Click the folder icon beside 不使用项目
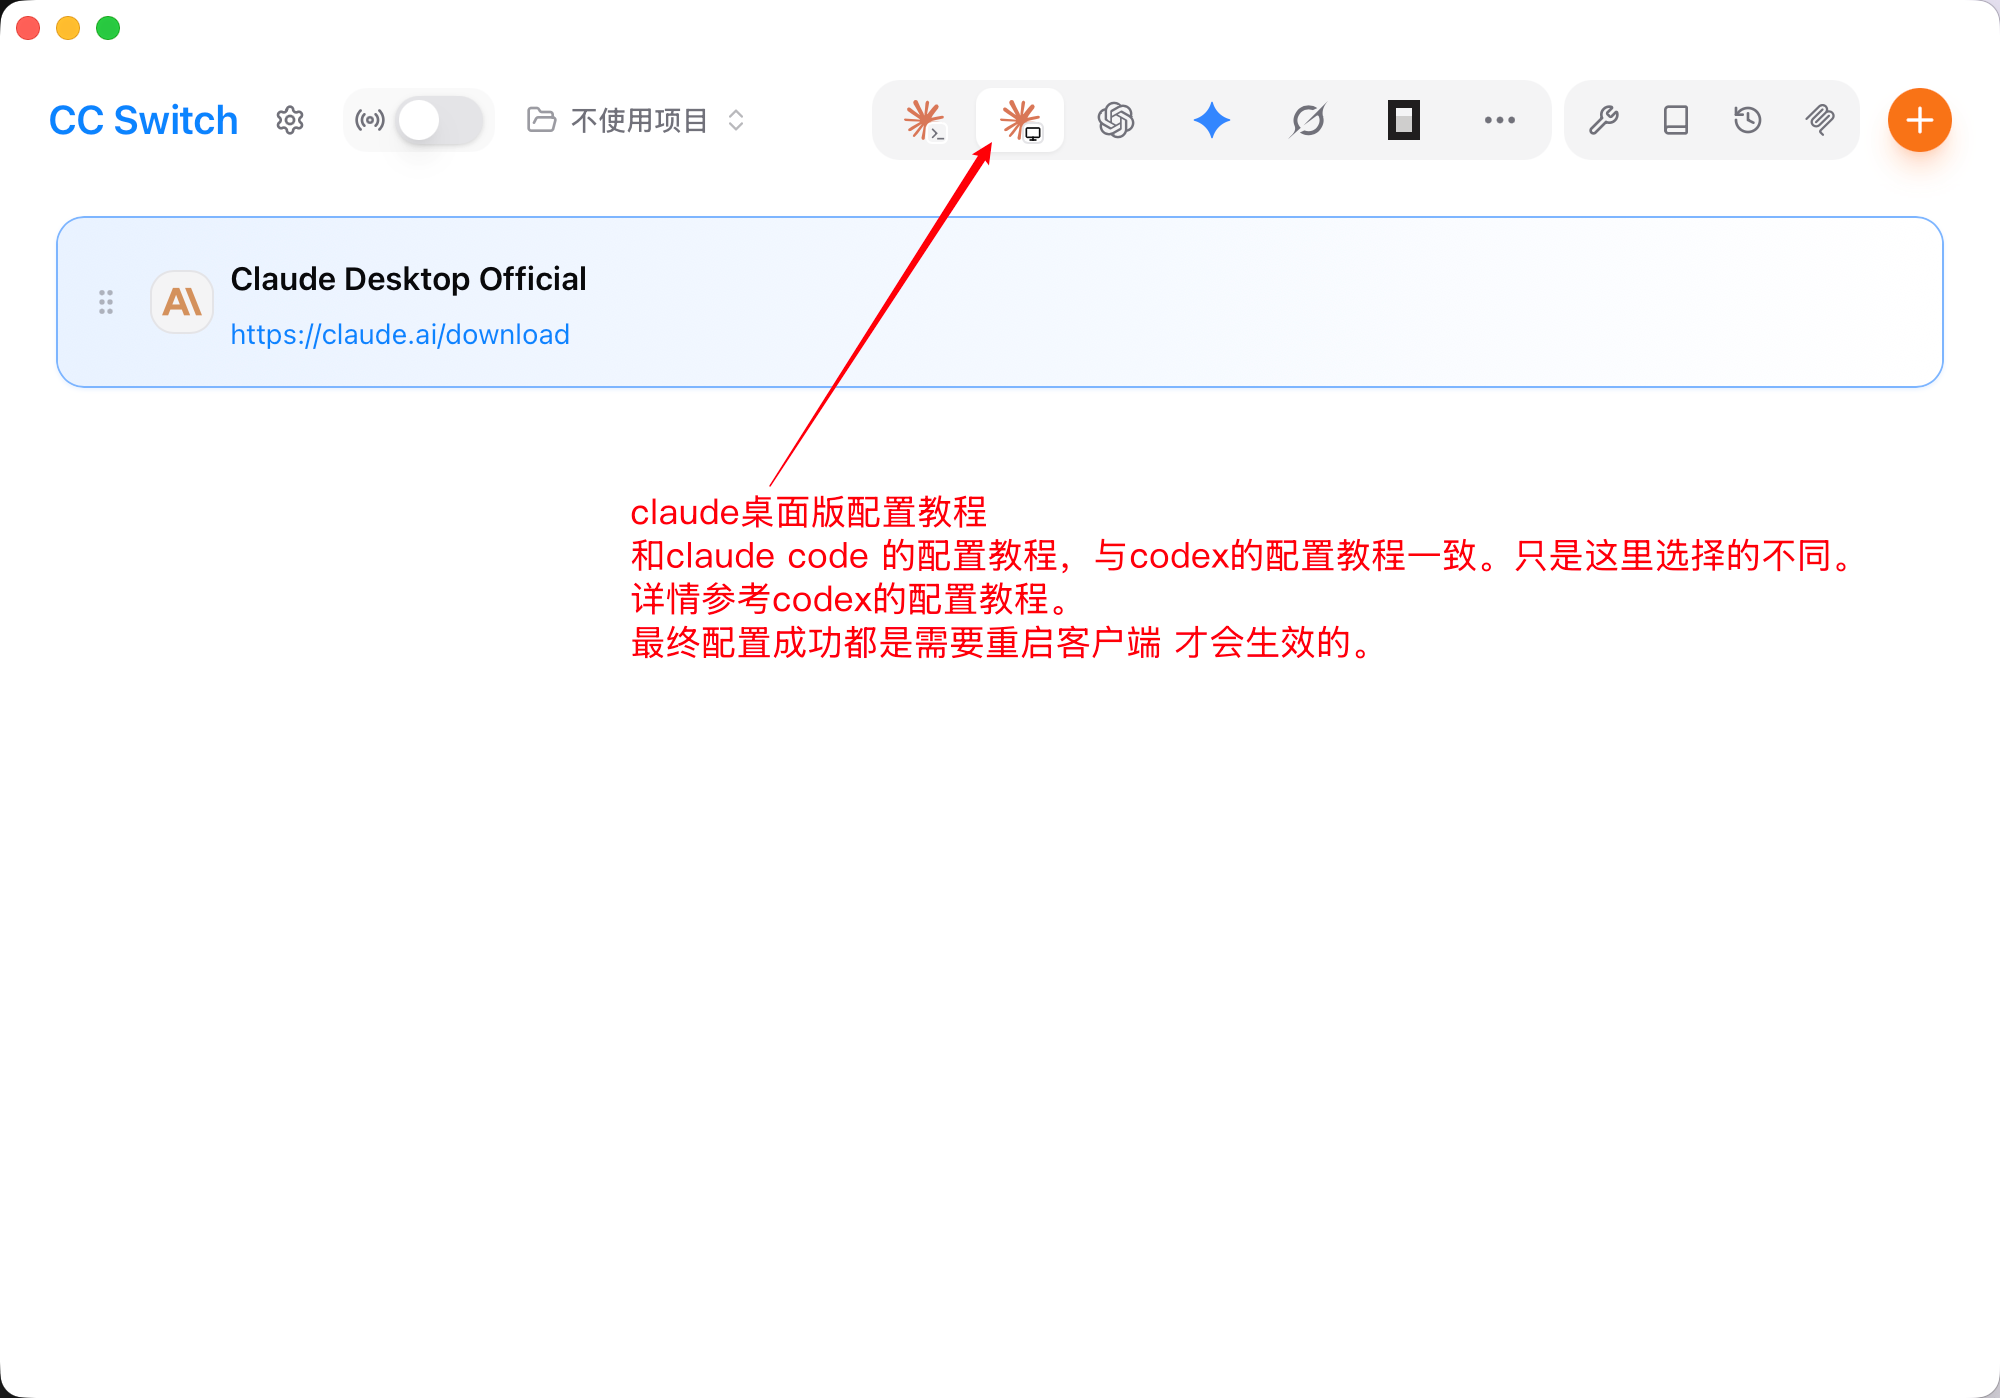2000x1398 pixels. [542, 120]
